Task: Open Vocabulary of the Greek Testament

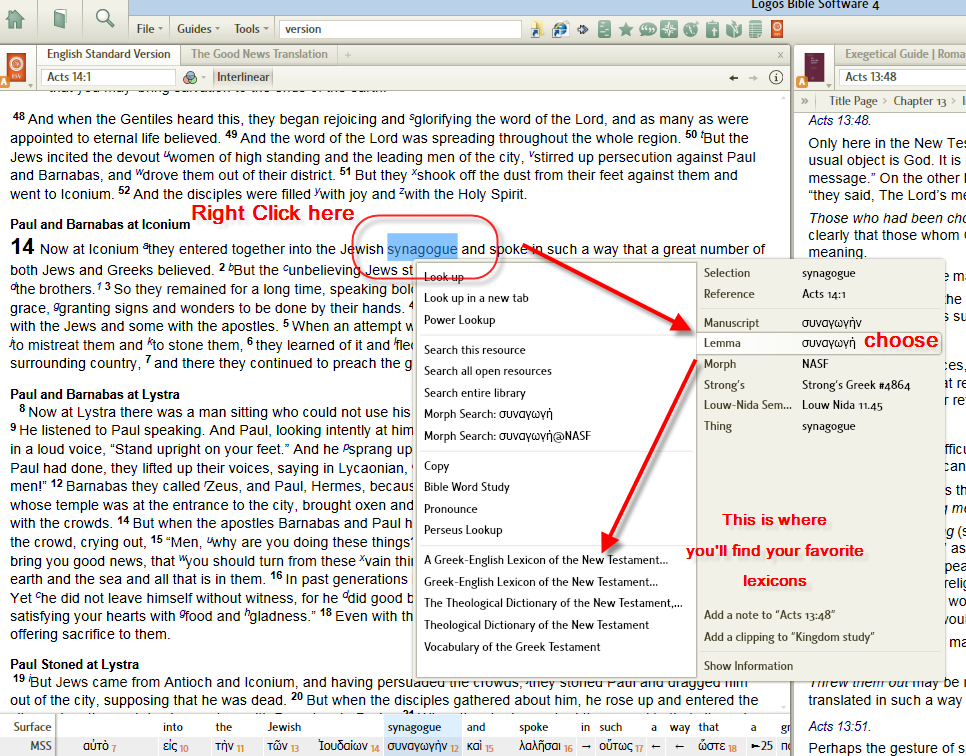Action: coord(512,647)
